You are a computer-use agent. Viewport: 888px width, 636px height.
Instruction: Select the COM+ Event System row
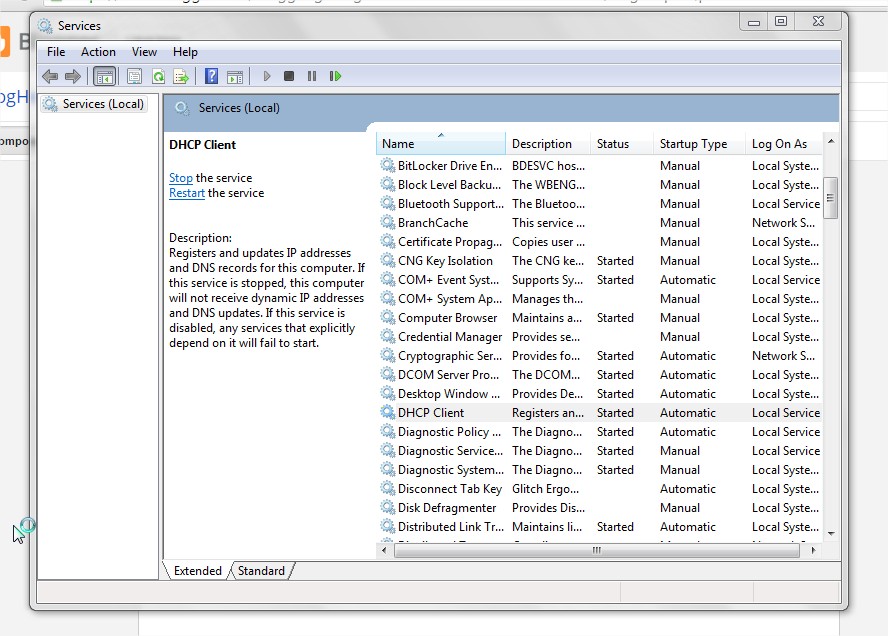coord(600,280)
